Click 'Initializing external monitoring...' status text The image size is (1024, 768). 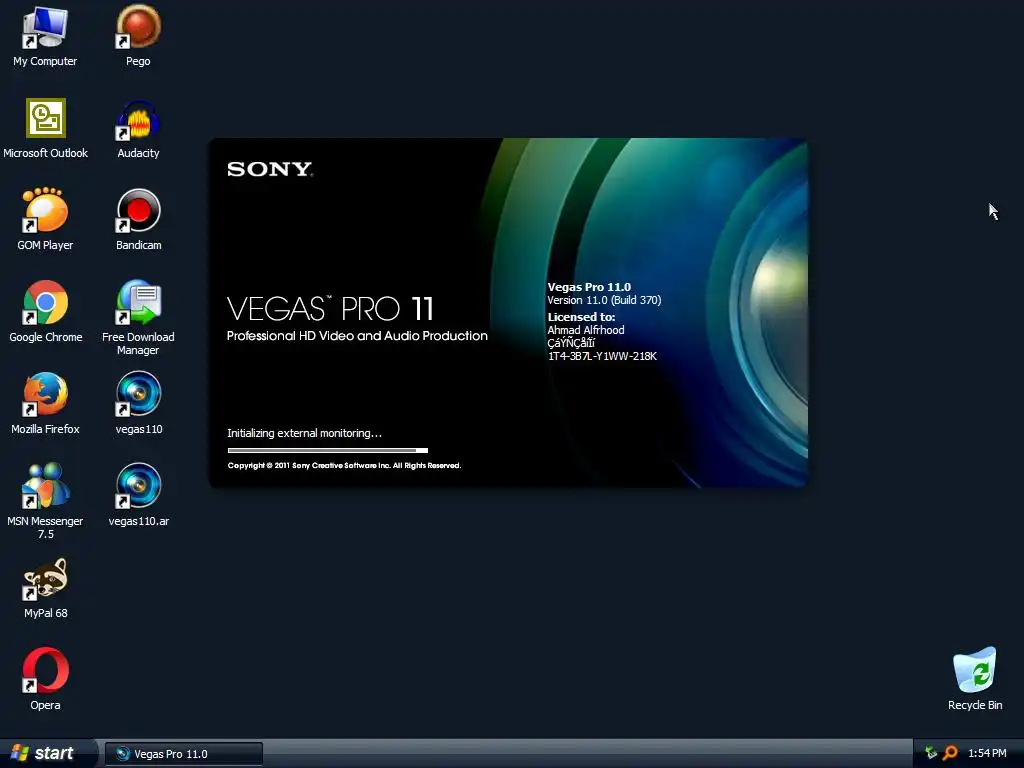pos(304,433)
